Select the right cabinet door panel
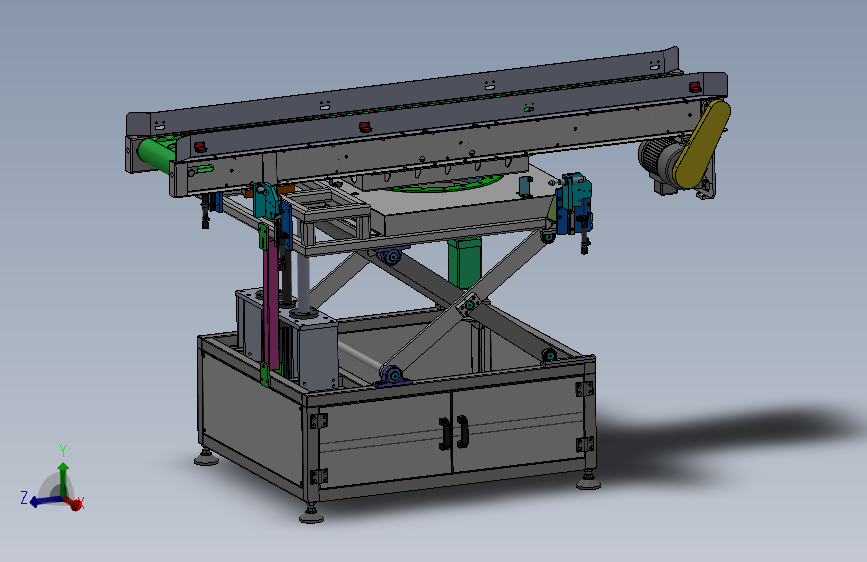Image resolution: width=867 pixels, height=562 pixels. tap(519, 424)
